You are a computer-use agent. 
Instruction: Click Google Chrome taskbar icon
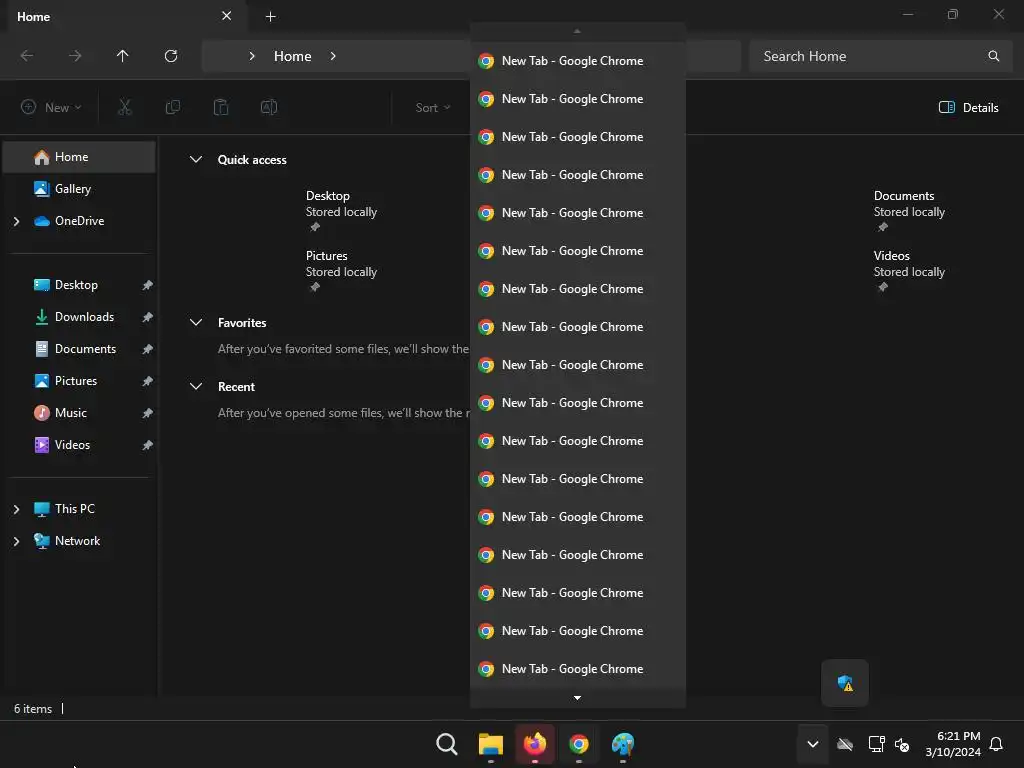579,744
